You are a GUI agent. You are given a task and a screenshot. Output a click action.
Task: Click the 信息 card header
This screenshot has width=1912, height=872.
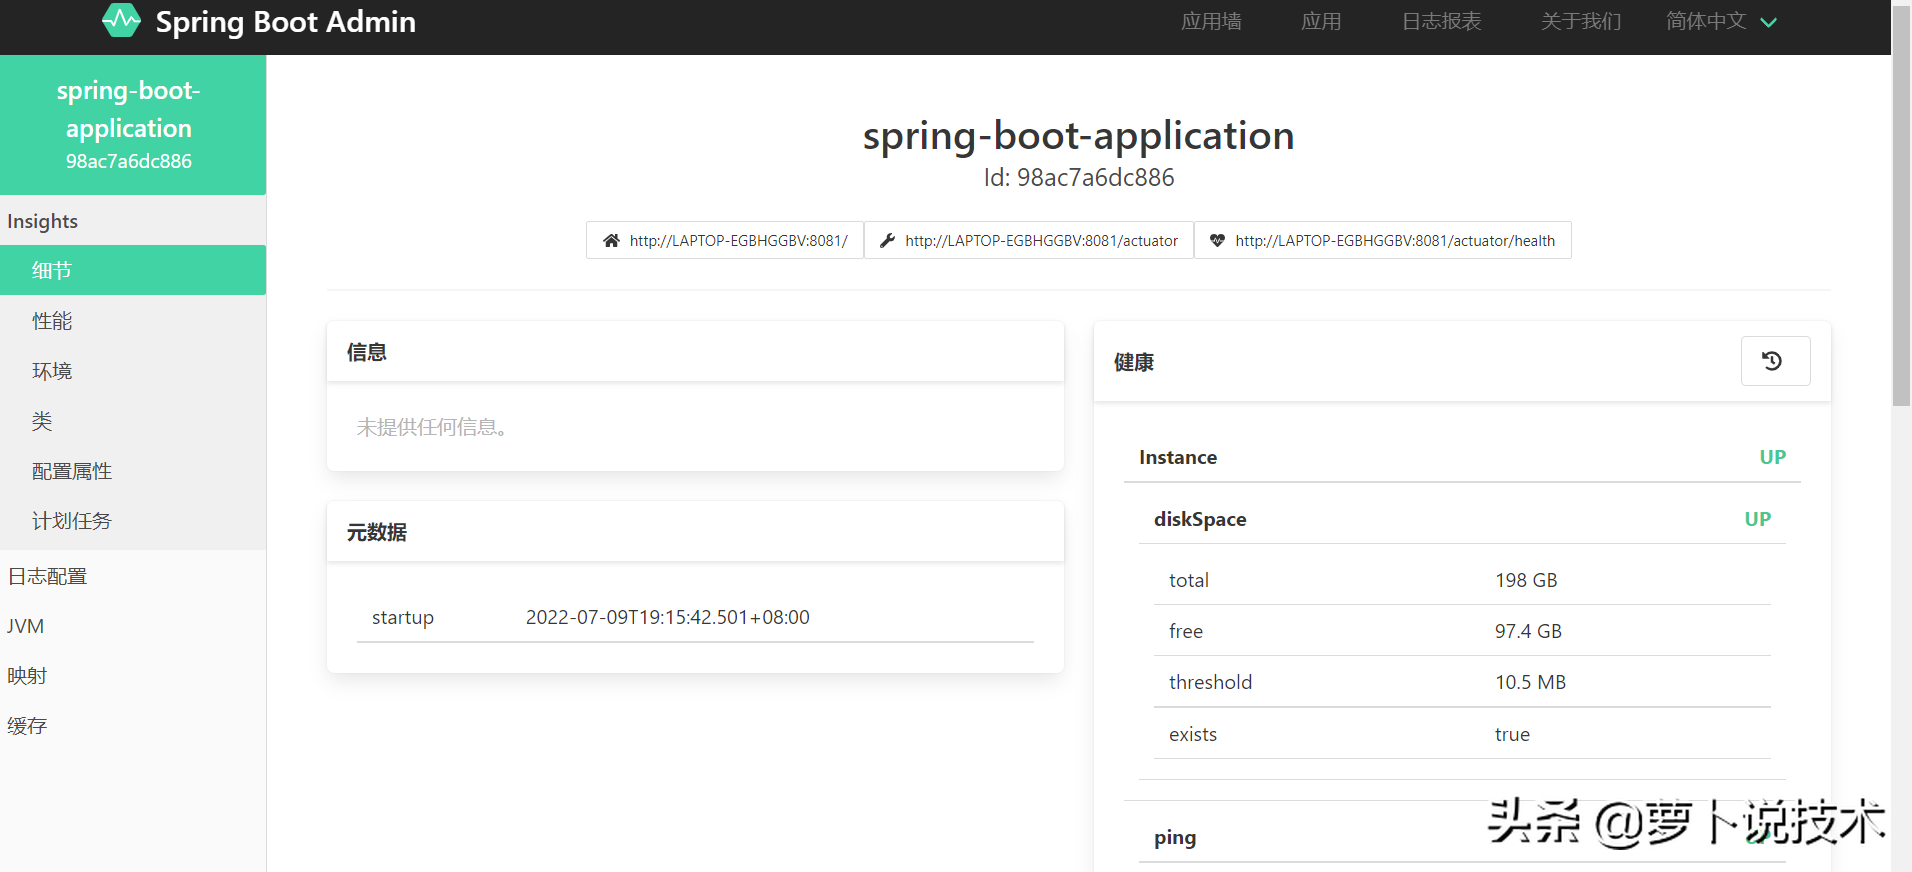coord(695,352)
